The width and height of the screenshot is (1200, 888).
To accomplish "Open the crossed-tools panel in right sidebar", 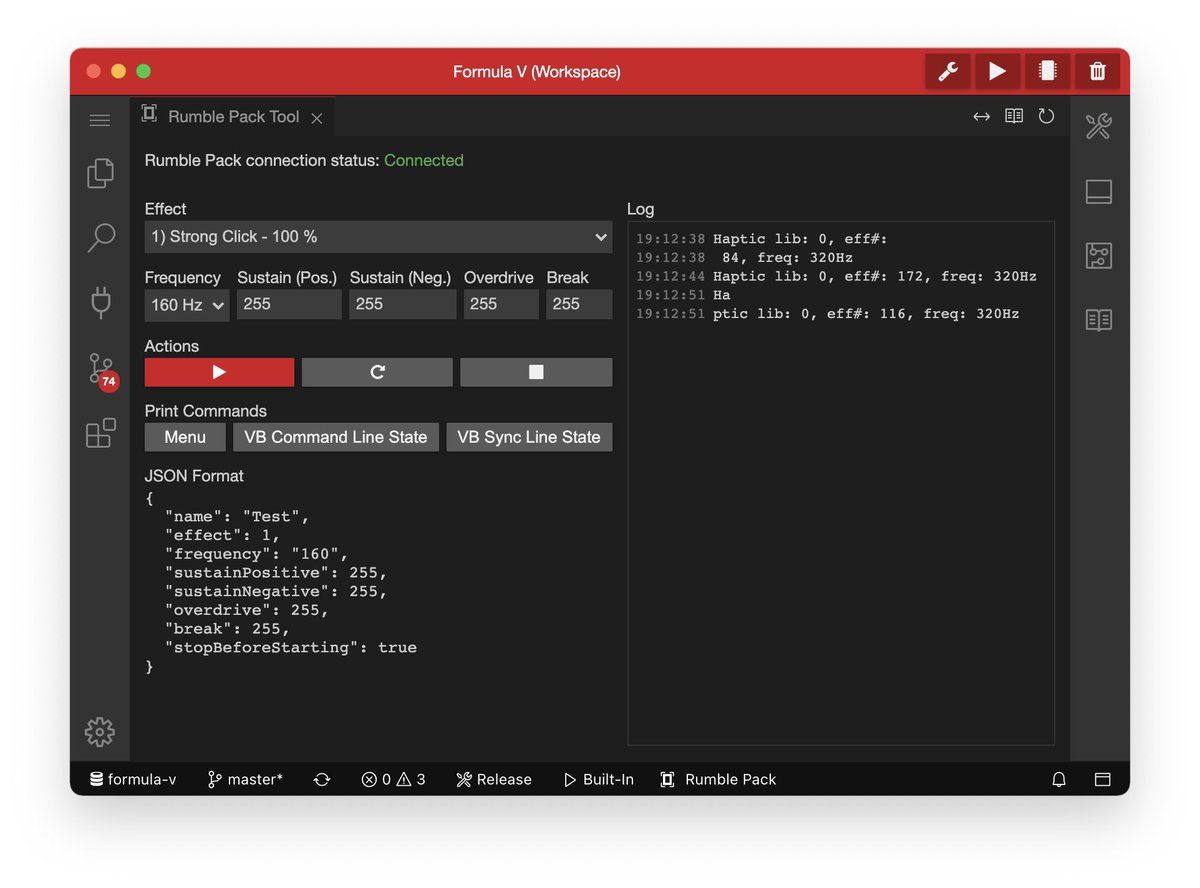I will click(x=1098, y=127).
